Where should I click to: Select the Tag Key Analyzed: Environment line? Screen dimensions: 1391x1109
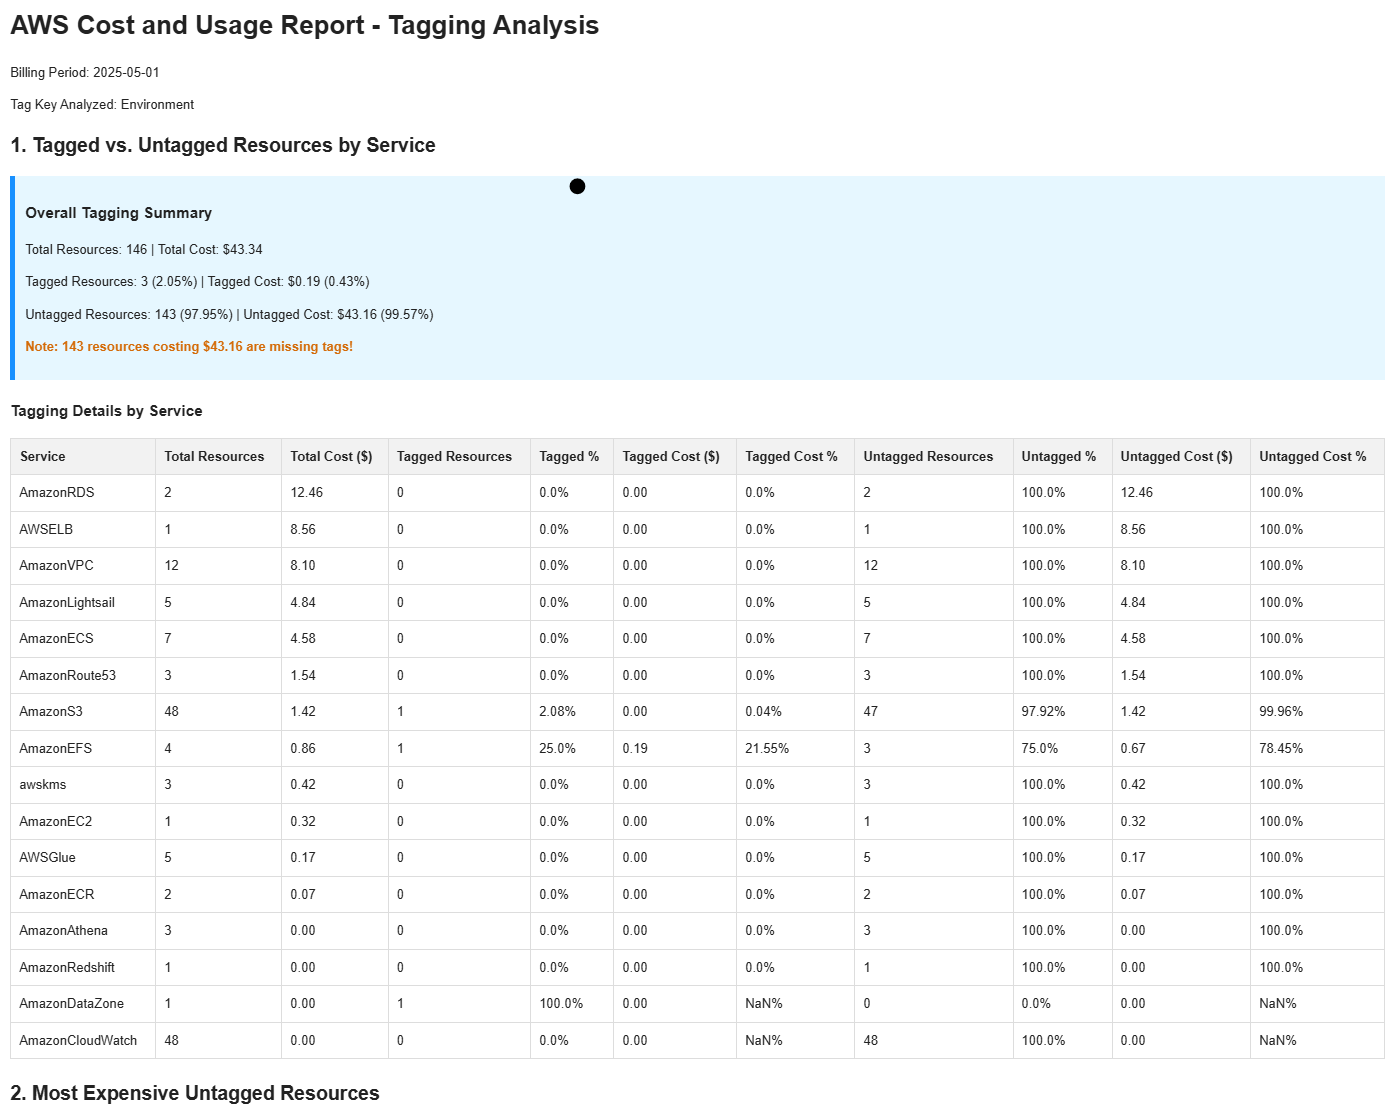(x=102, y=104)
